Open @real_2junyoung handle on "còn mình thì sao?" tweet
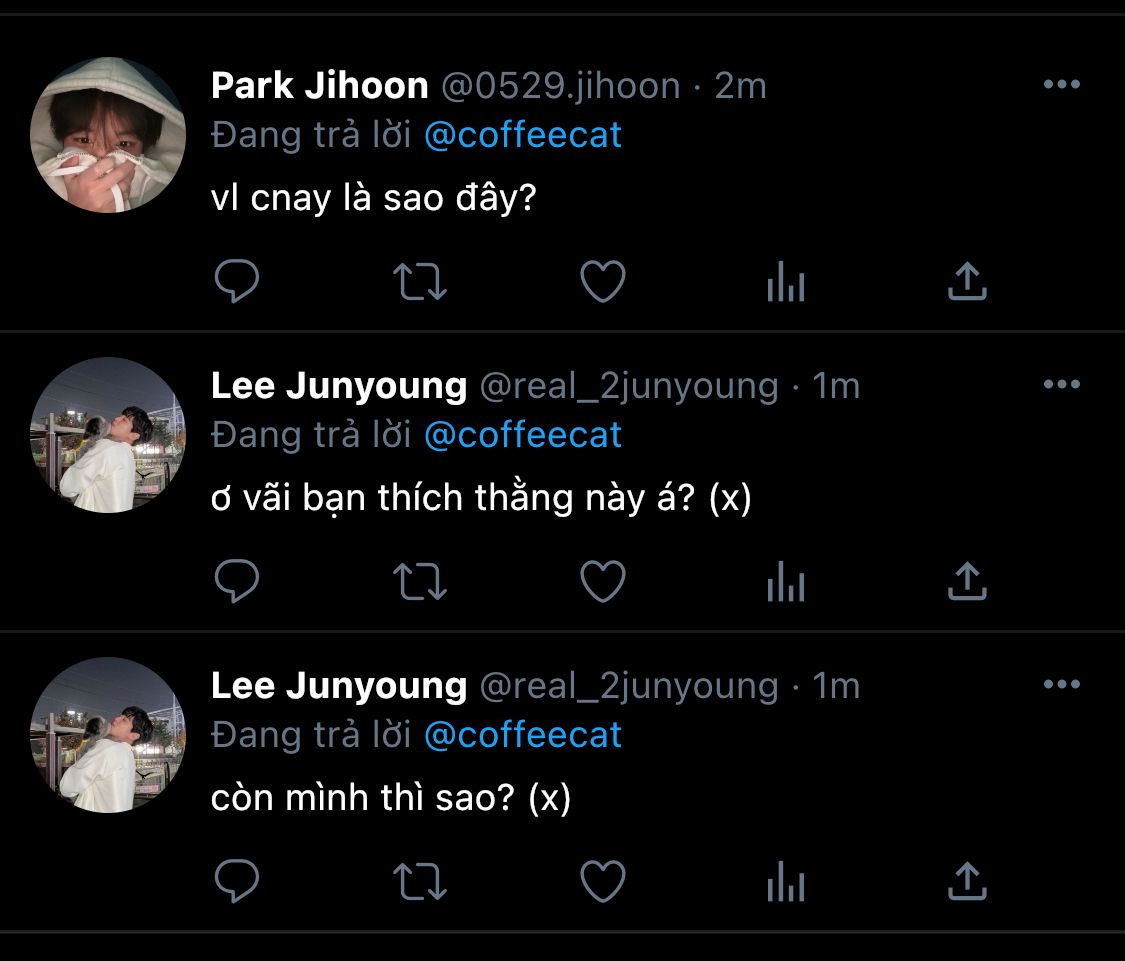1125x961 pixels. pos(629,686)
